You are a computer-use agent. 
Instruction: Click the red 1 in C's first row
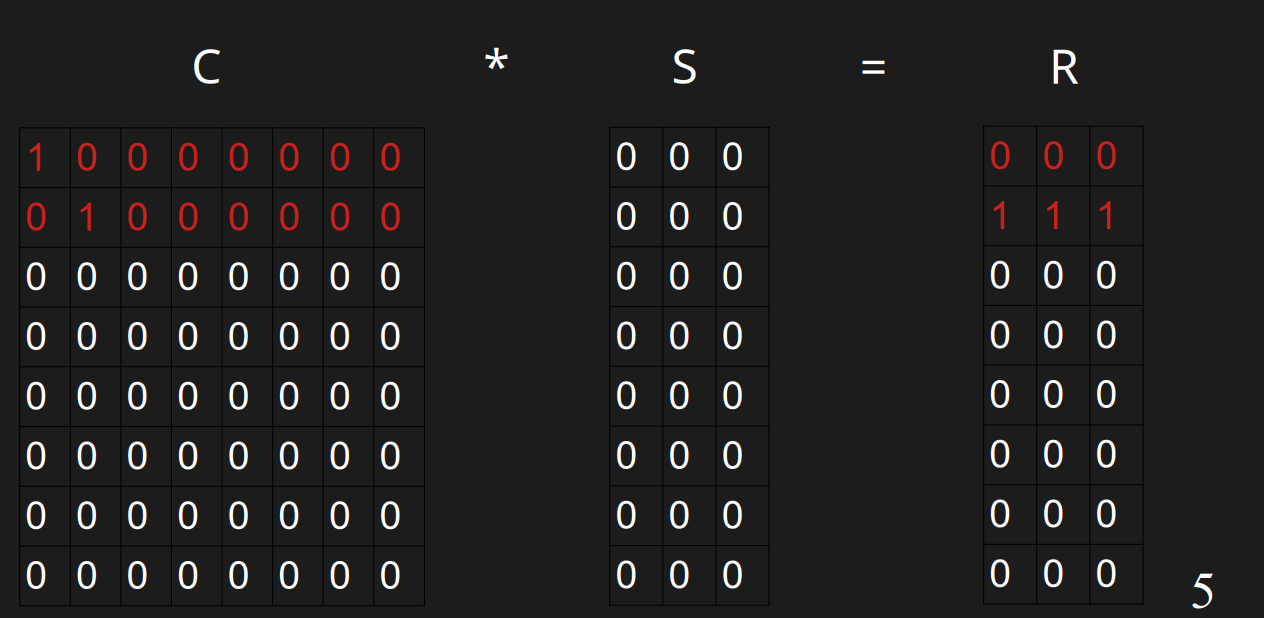[x=36, y=157]
